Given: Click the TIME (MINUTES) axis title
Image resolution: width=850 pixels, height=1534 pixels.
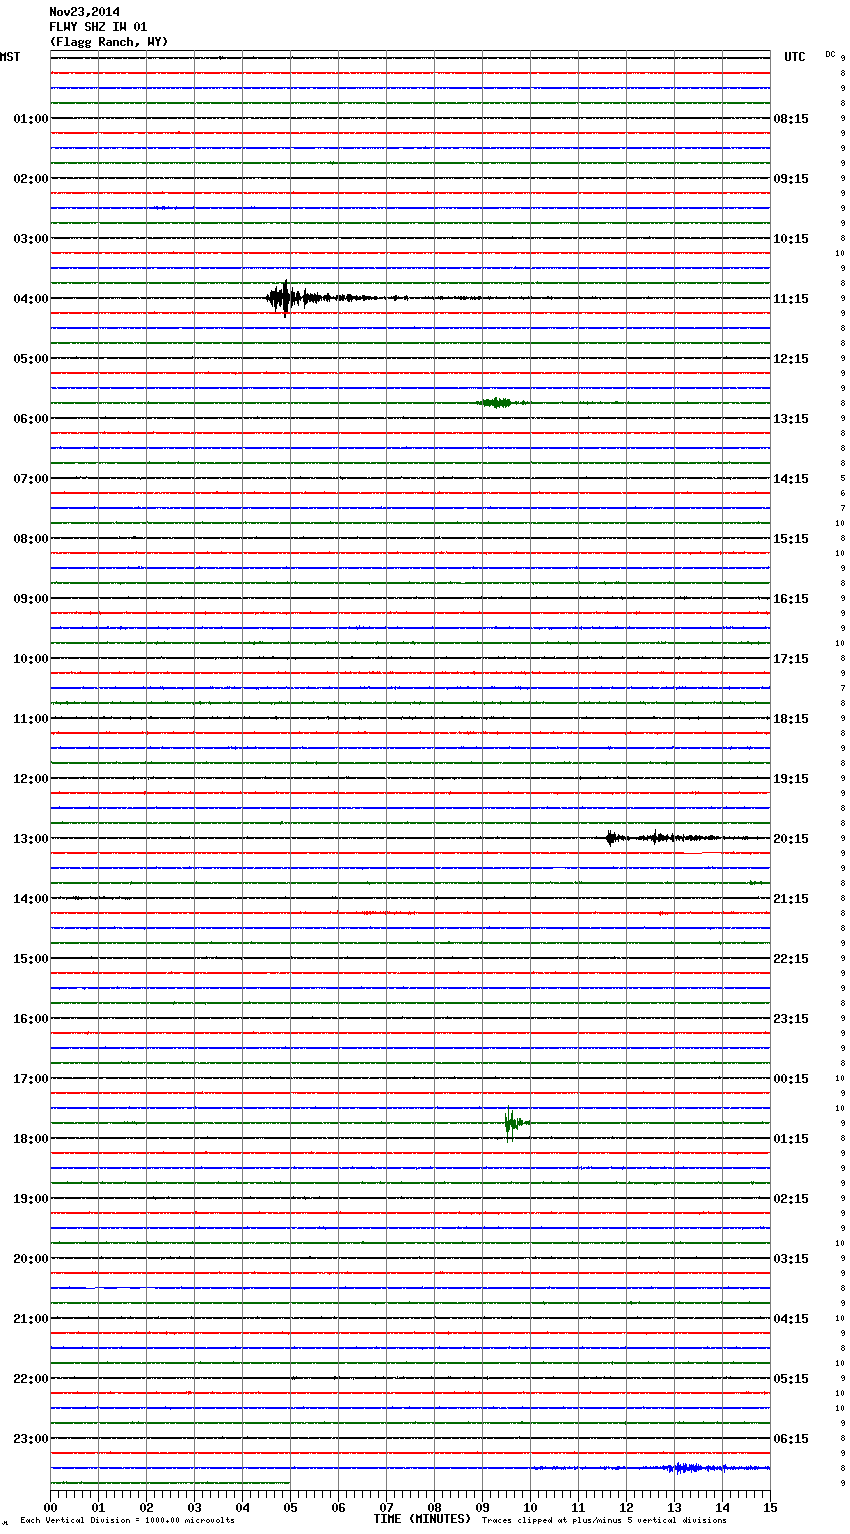Looking at the screenshot, I should pos(422,1519).
